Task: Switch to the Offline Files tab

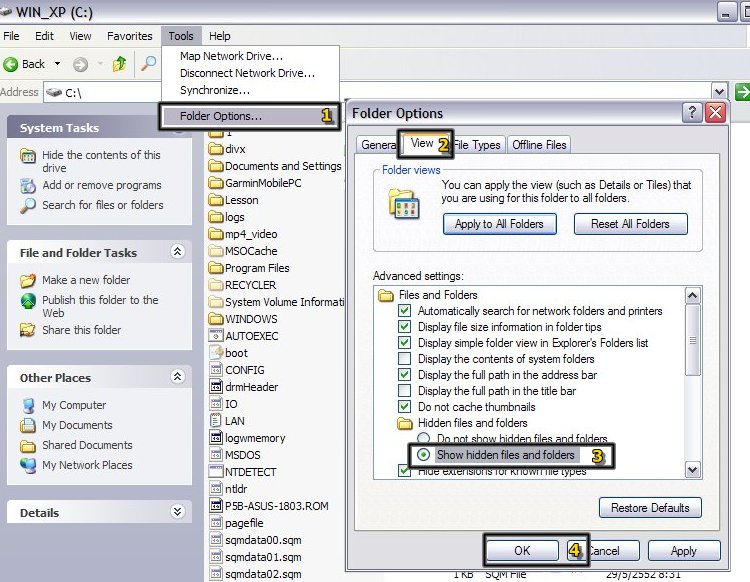Action: click(539, 144)
